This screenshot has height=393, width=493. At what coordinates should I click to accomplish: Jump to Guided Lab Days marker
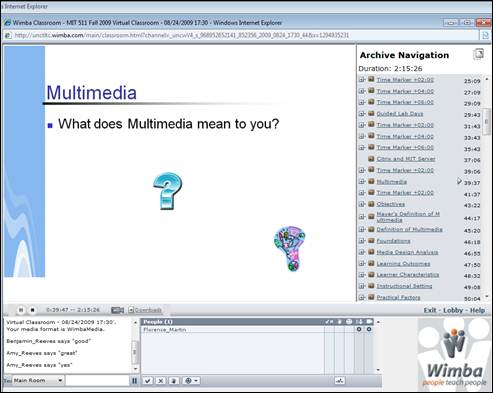coord(400,114)
